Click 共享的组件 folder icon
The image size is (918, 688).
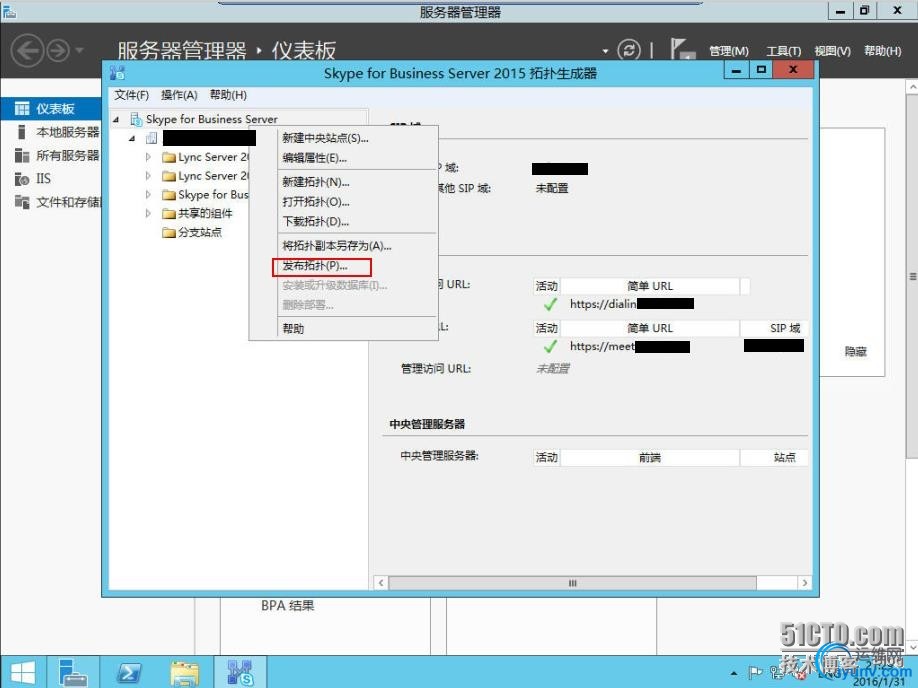169,214
